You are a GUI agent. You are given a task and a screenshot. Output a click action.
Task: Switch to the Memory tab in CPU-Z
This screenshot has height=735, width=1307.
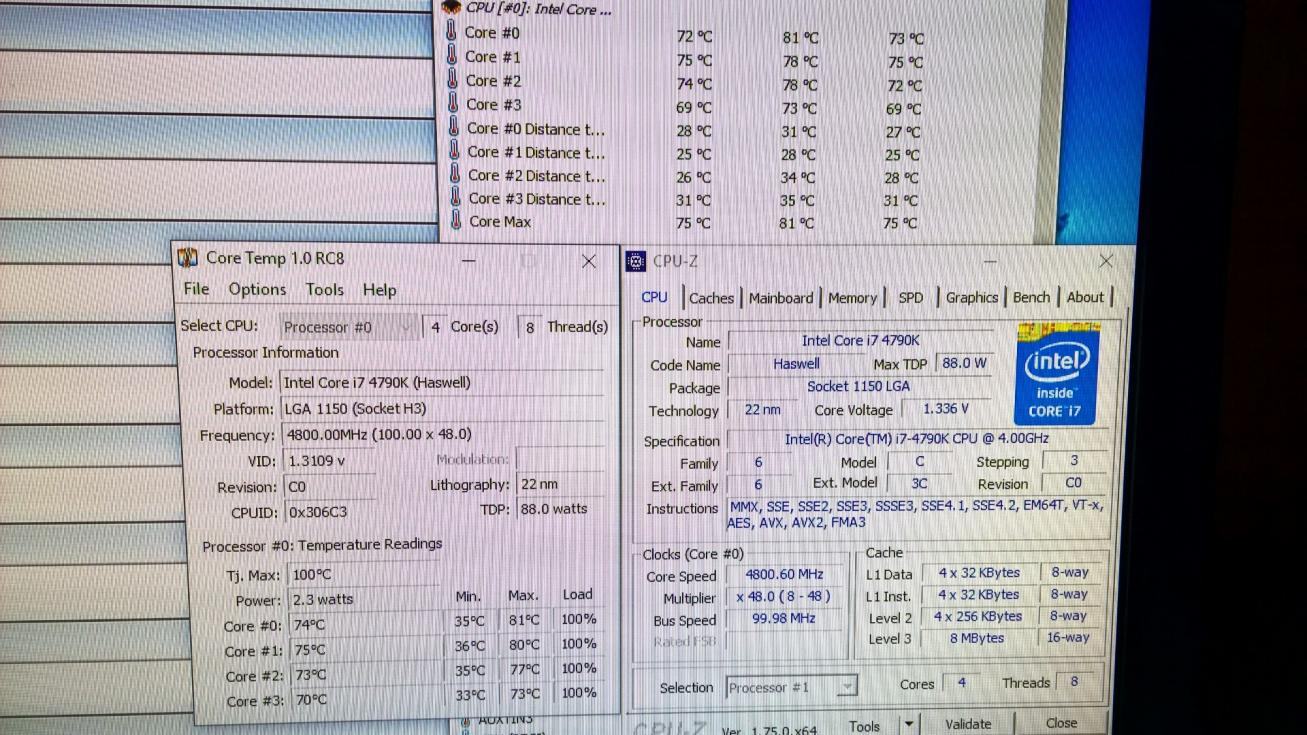pos(852,298)
